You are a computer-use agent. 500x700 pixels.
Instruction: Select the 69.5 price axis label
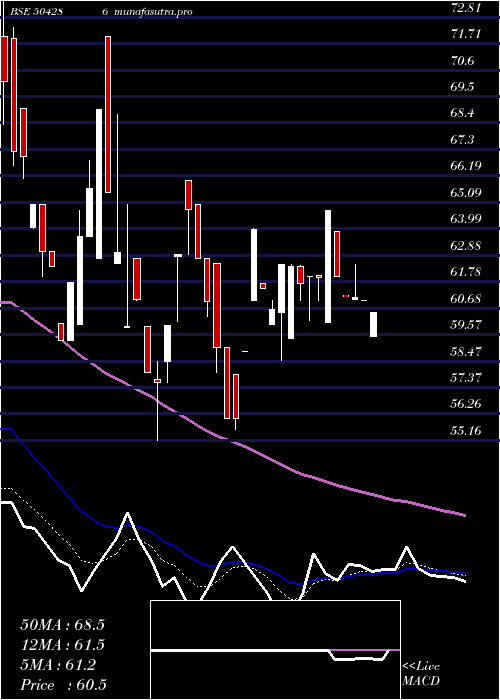click(x=462, y=87)
